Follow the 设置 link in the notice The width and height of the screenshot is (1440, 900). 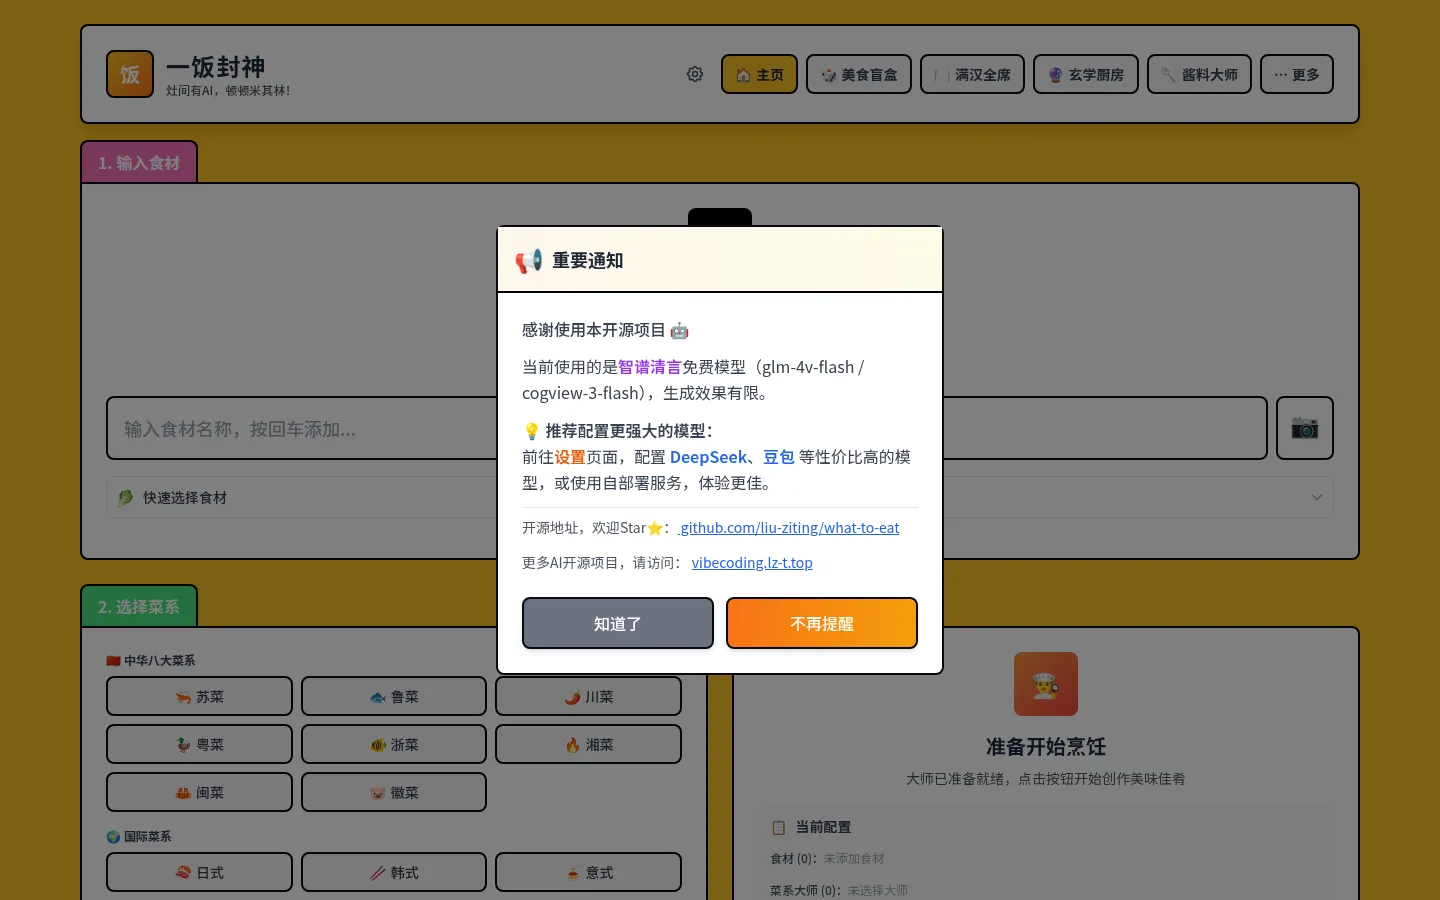570,457
